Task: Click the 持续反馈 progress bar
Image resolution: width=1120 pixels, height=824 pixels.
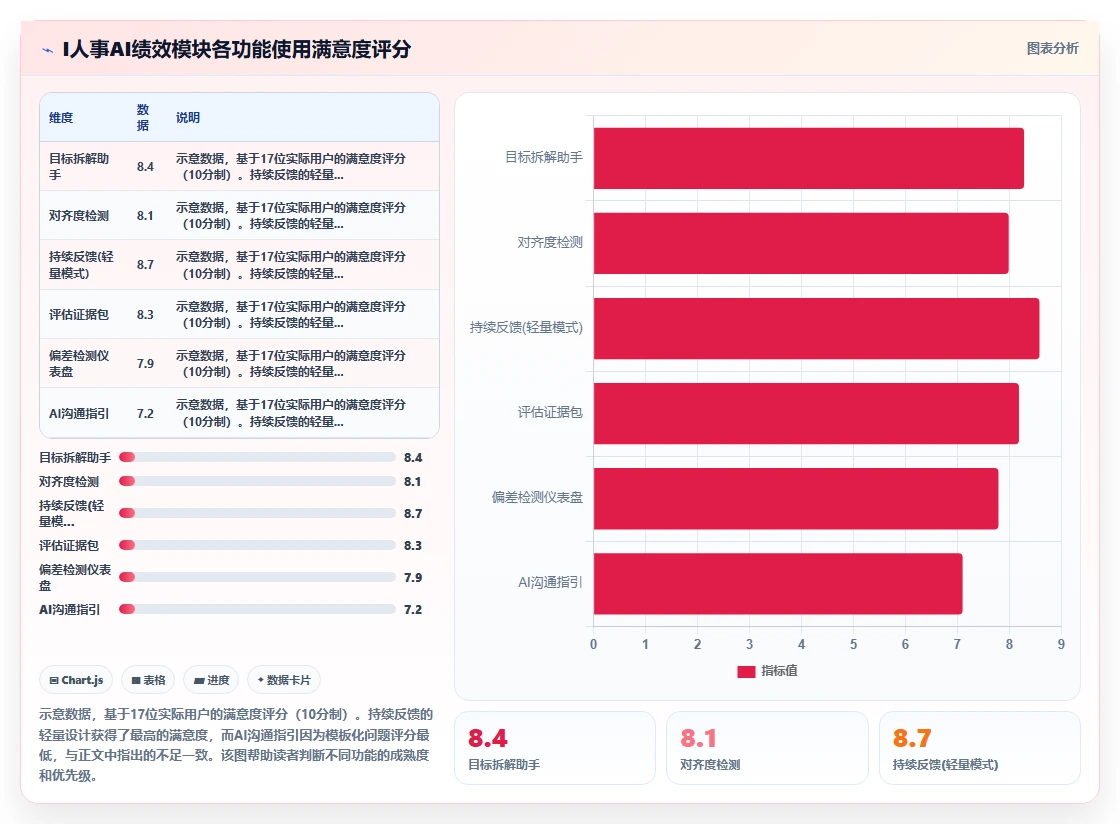Action: (x=257, y=513)
